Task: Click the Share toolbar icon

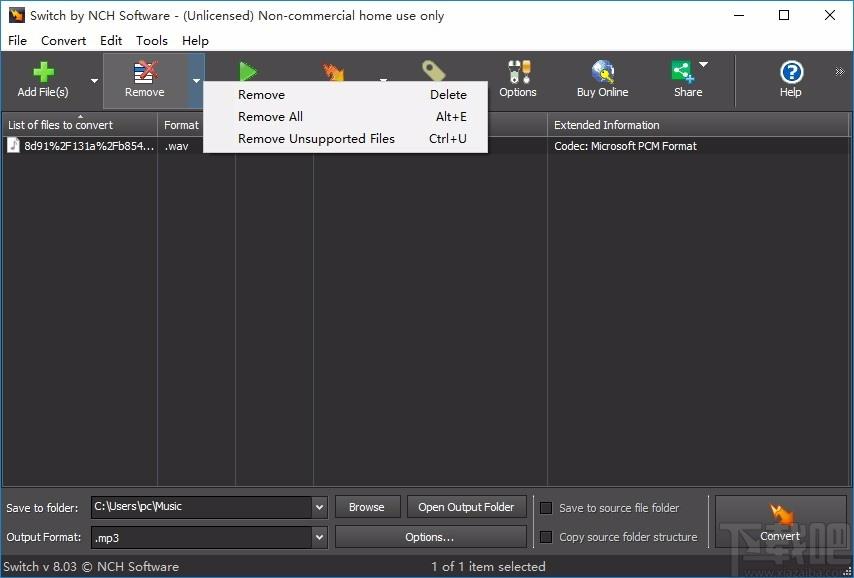Action: click(x=682, y=72)
